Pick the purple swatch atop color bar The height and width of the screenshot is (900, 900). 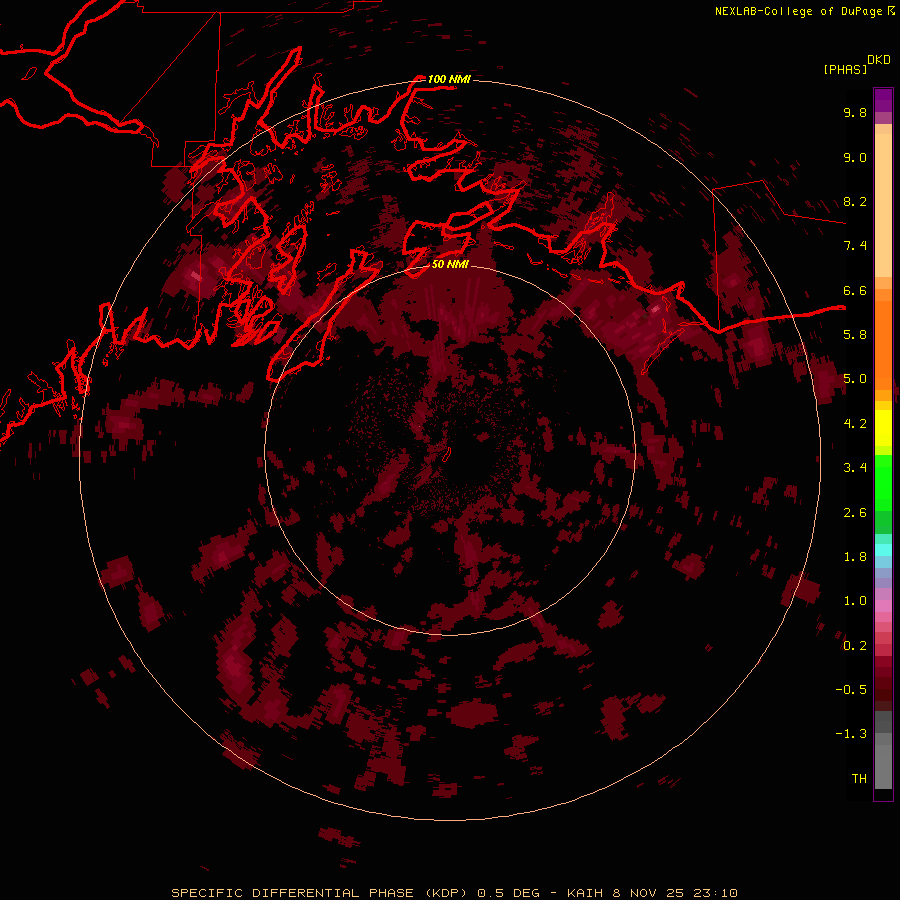click(x=883, y=100)
